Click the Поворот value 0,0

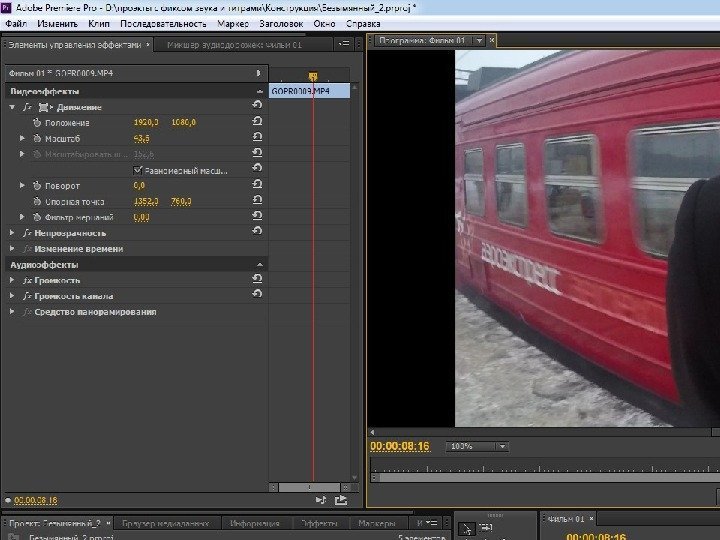tap(139, 186)
